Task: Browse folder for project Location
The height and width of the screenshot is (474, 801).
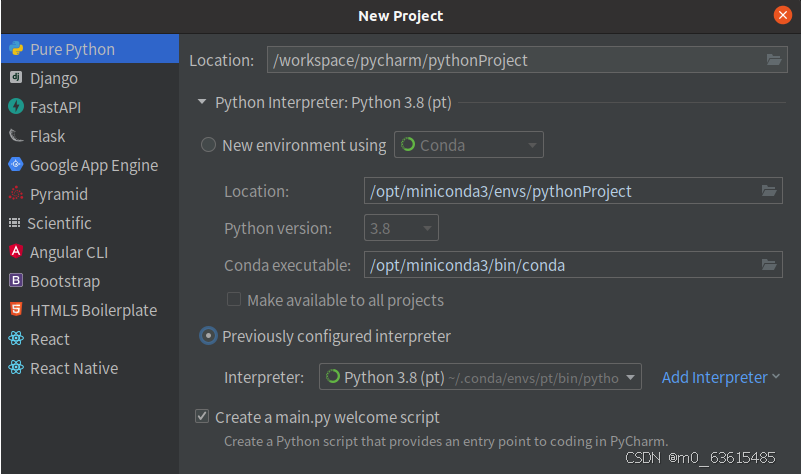Action: click(x=773, y=60)
